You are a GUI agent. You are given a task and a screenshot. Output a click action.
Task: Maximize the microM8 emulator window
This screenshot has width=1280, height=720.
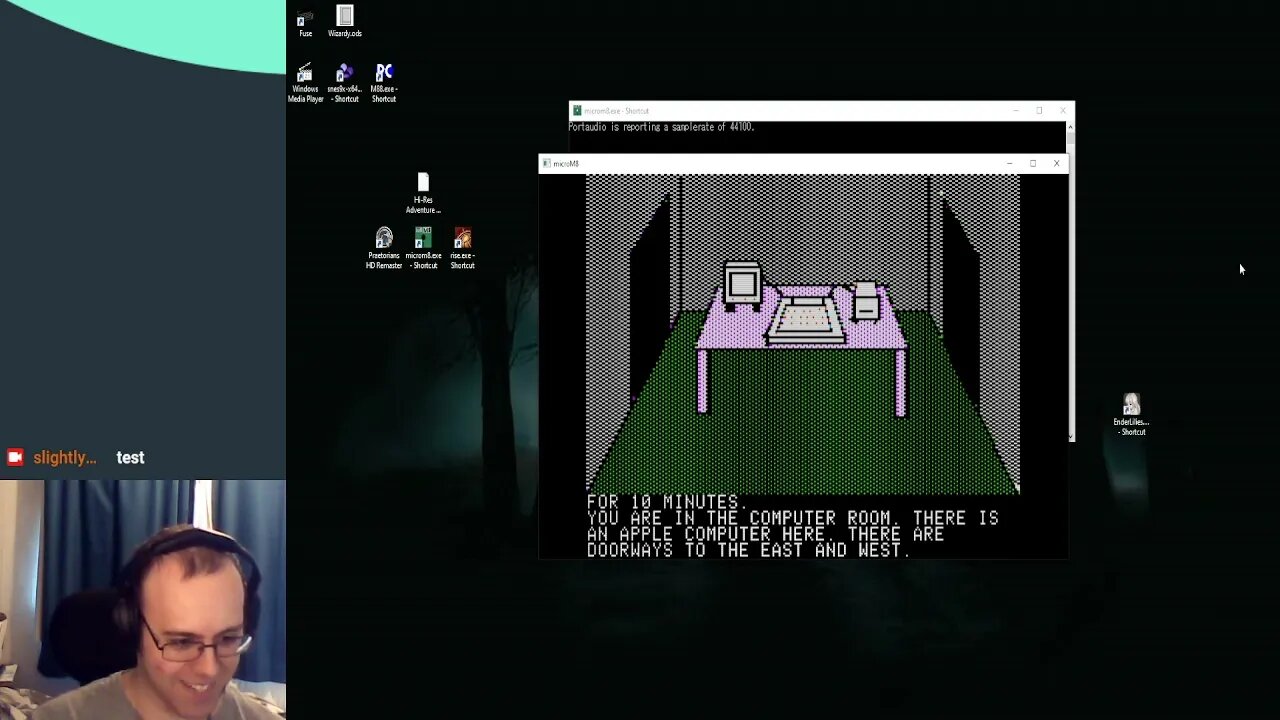pyautogui.click(x=1033, y=163)
